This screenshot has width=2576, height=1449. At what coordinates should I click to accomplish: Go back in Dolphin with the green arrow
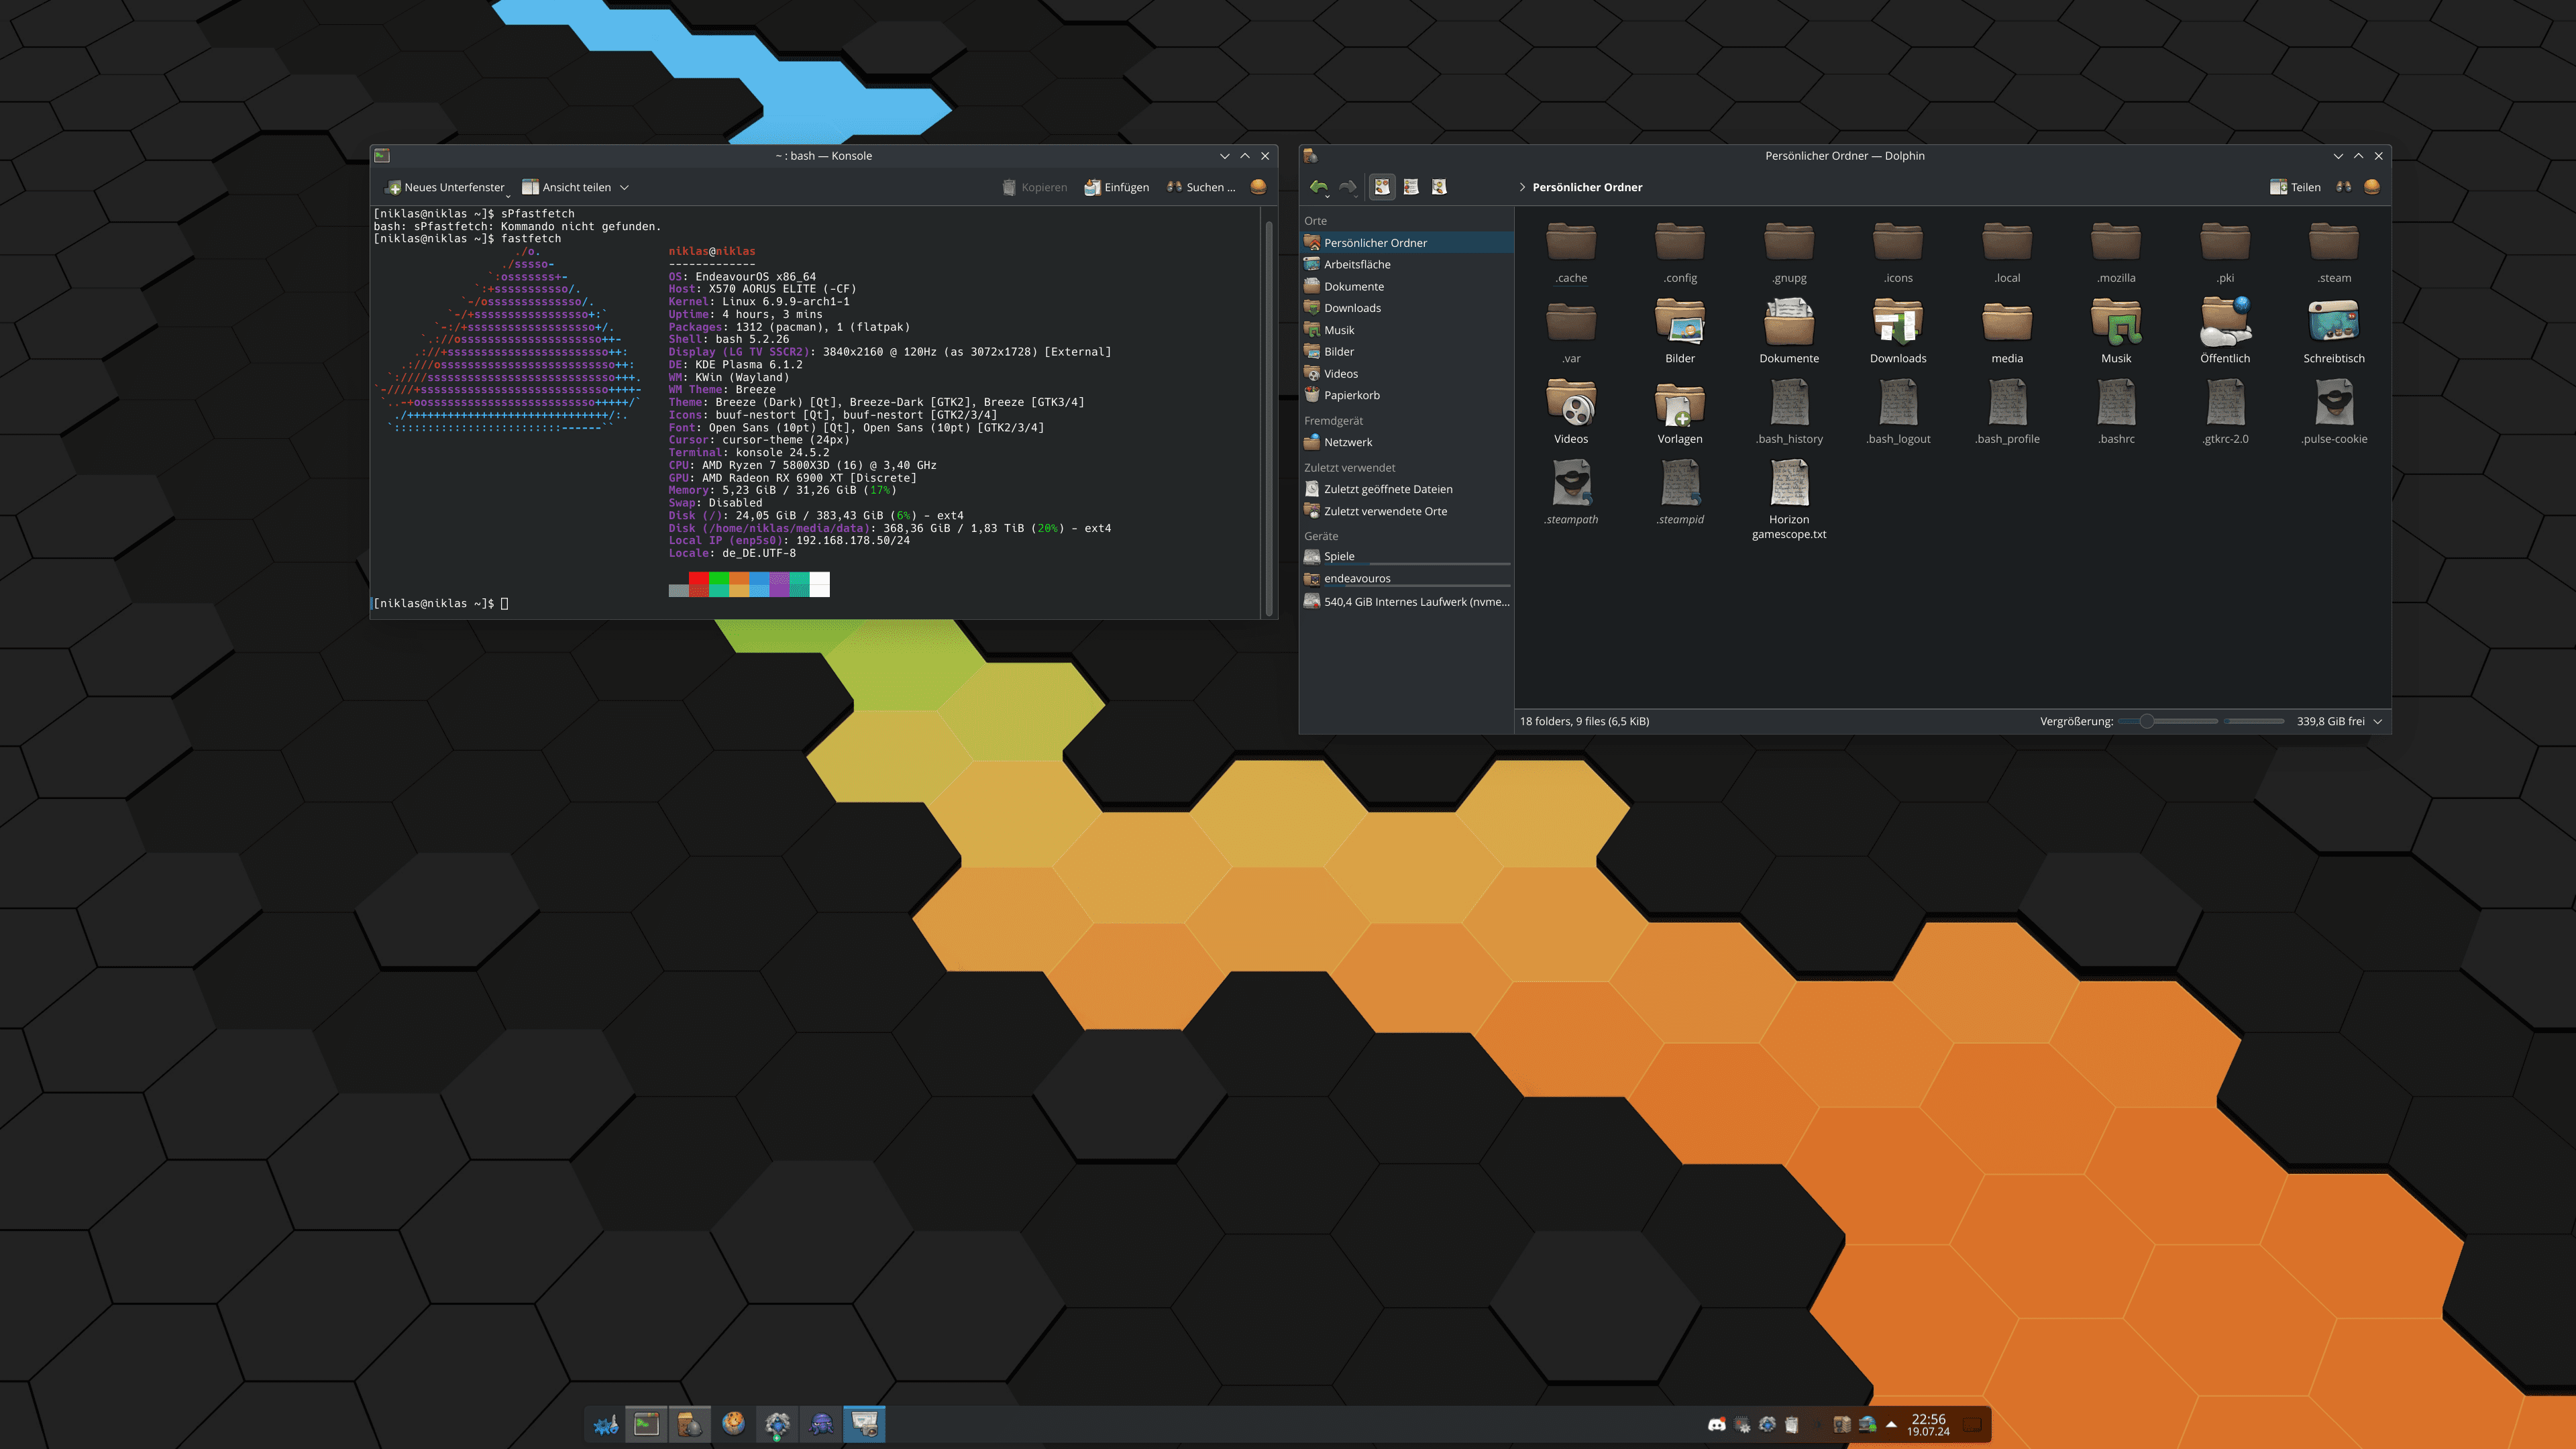[1319, 187]
